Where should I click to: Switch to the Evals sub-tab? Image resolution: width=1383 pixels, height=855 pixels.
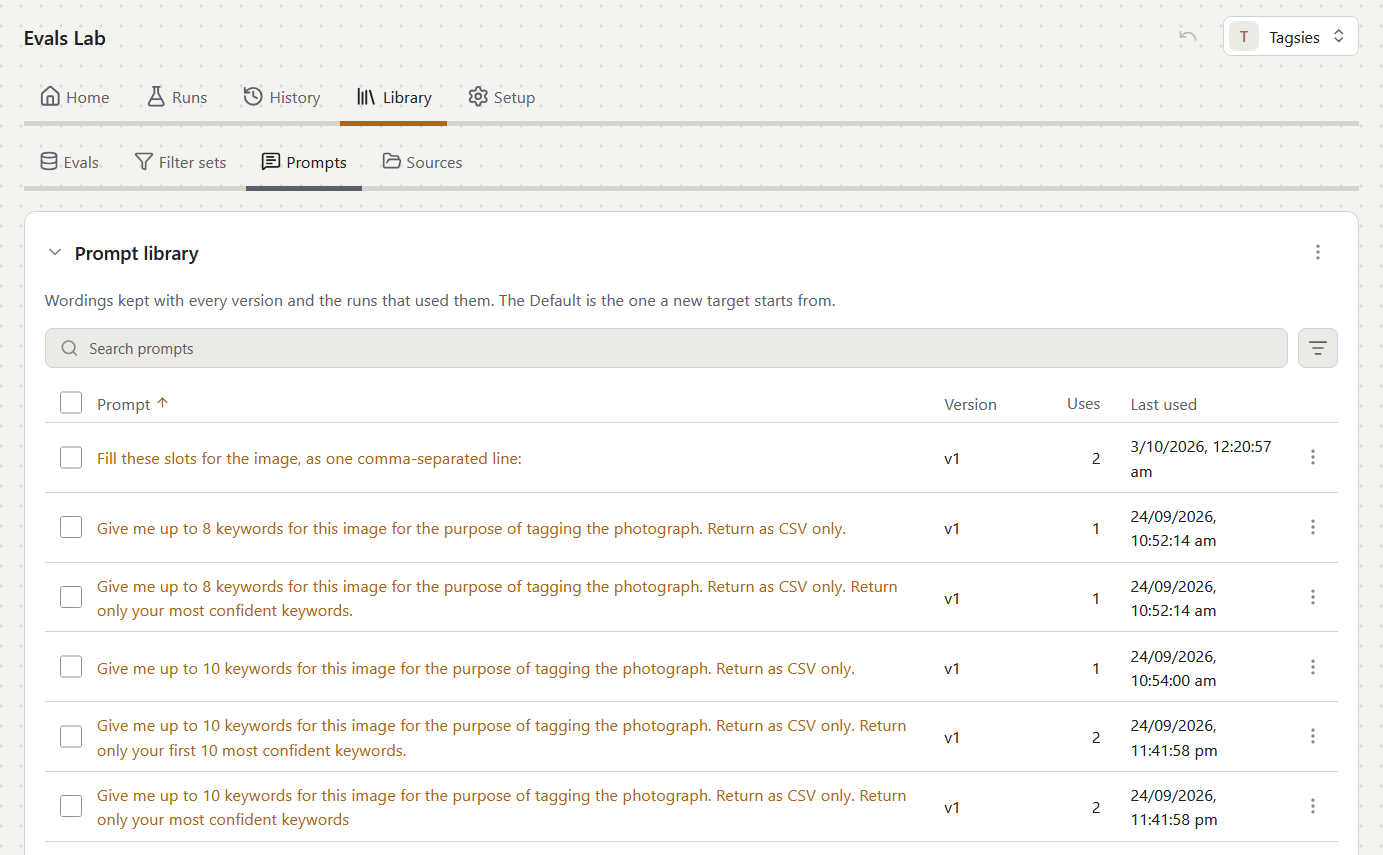[x=69, y=162]
